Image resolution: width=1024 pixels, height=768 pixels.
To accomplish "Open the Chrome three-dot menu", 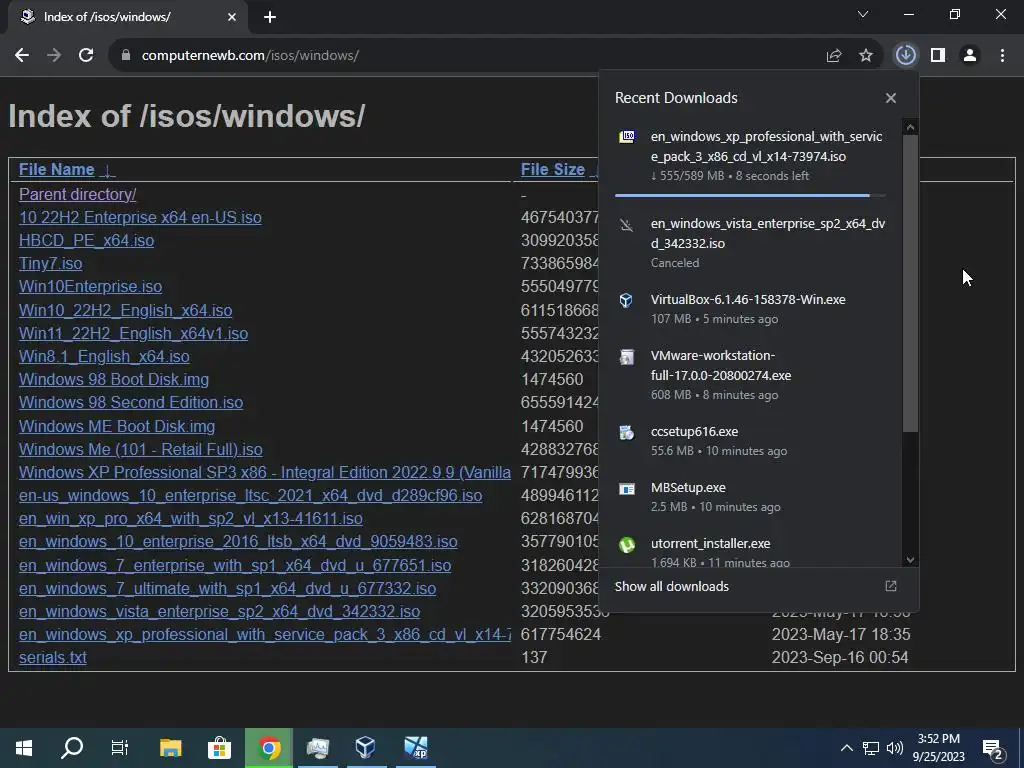I will (1002, 56).
